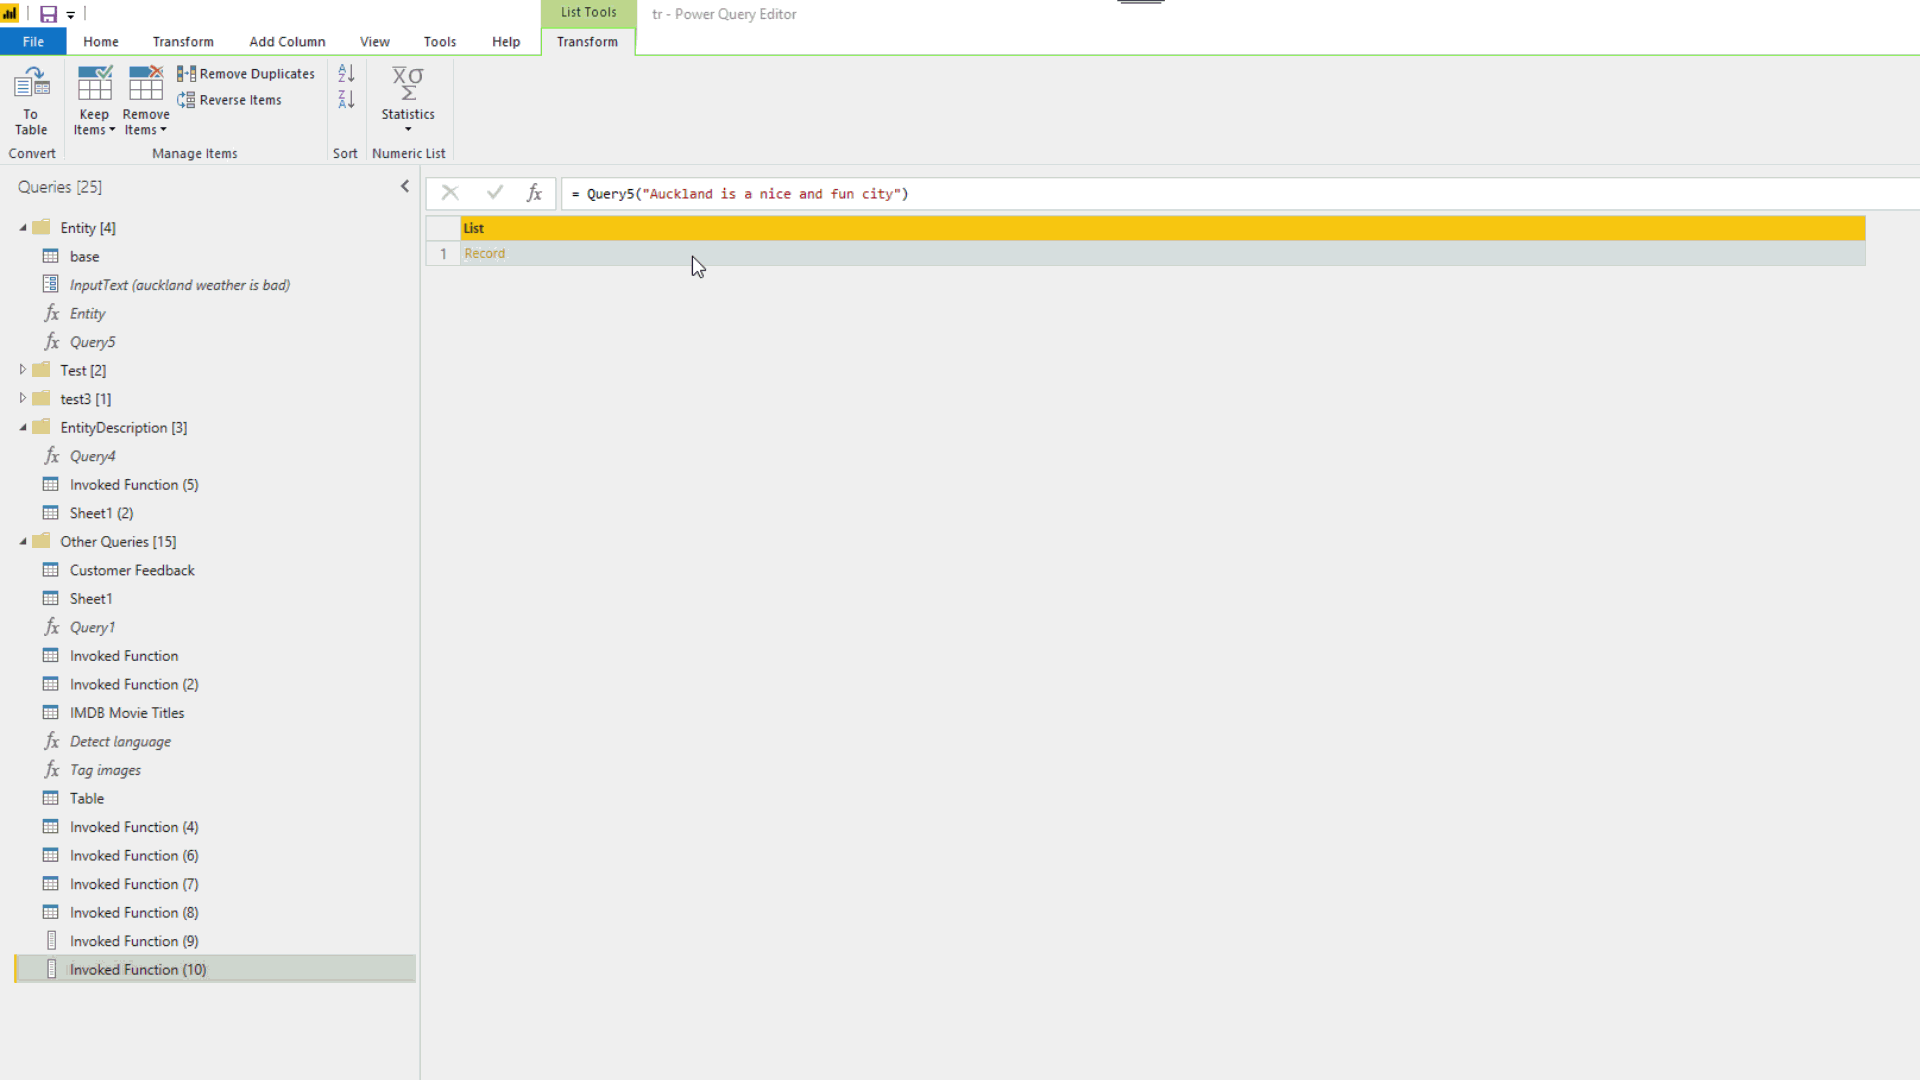Click the To Table convert icon
The image size is (1920, 1080).
[x=31, y=99]
